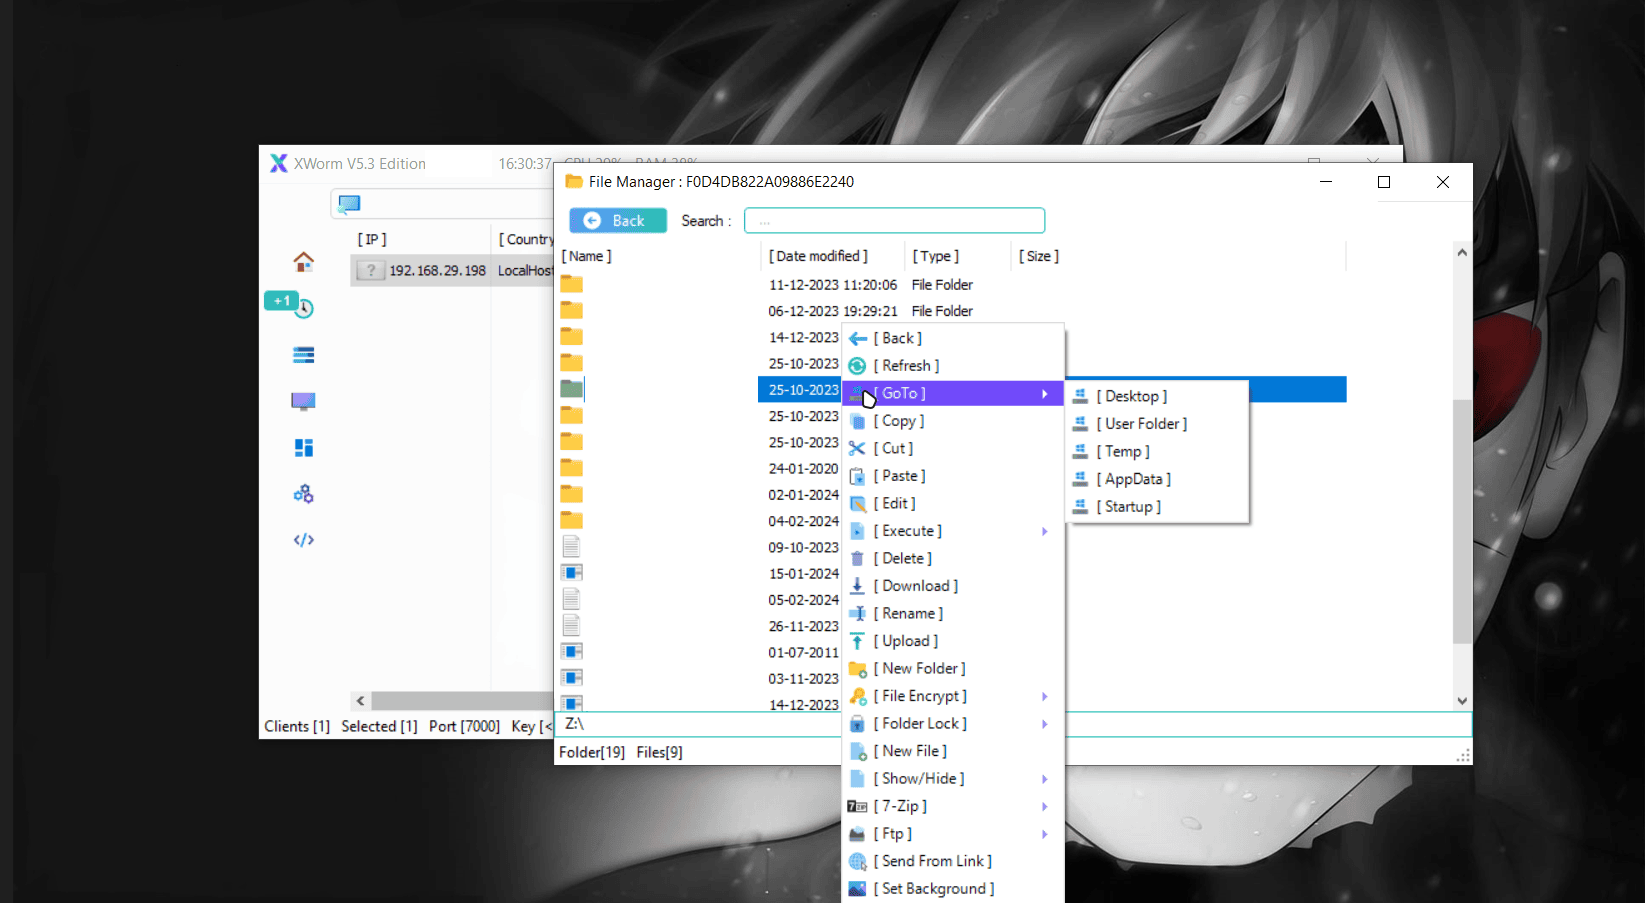The width and height of the screenshot is (1645, 903).
Task: Expand the Folder Lock submenu arrow
Action: (x=1045, y=724)
